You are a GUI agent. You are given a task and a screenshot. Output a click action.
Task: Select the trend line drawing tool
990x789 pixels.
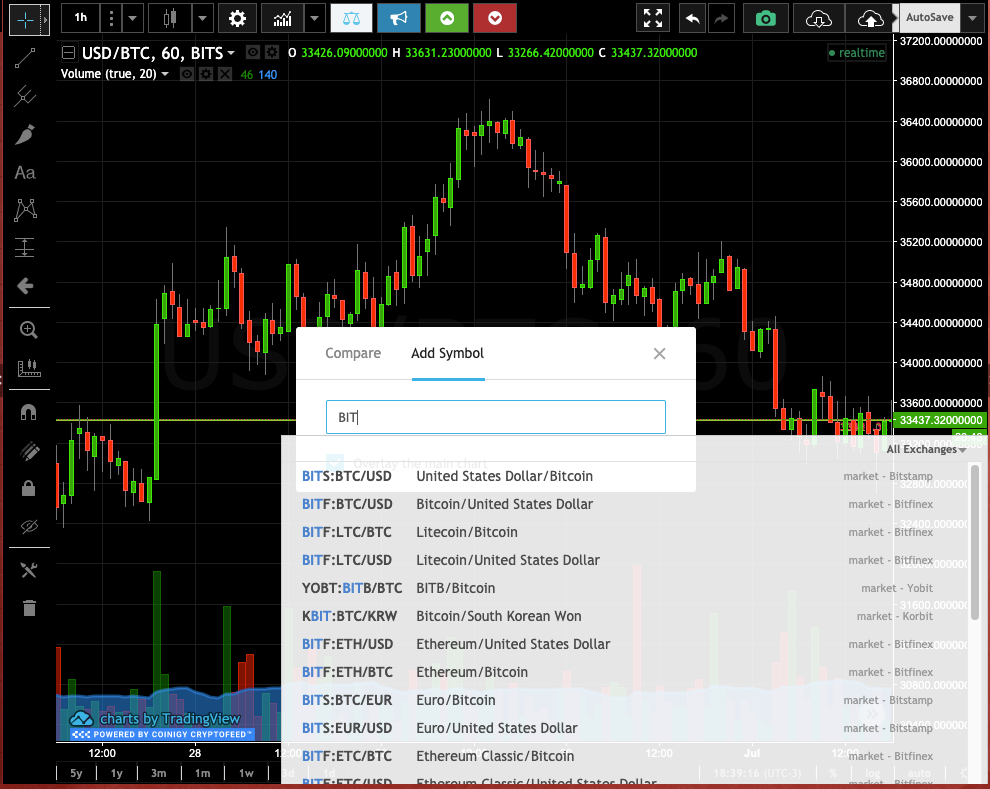[25, 58]
